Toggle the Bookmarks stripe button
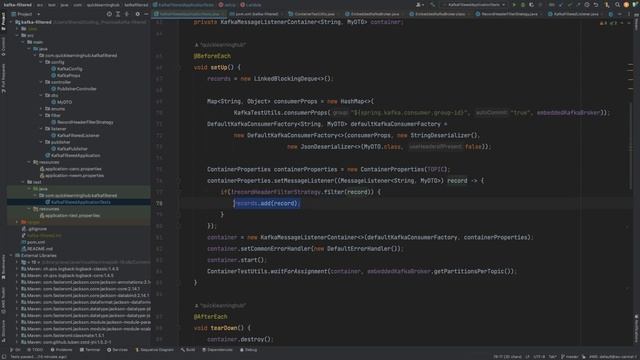This screenshot has height=360, width=640. coord(3,267)
